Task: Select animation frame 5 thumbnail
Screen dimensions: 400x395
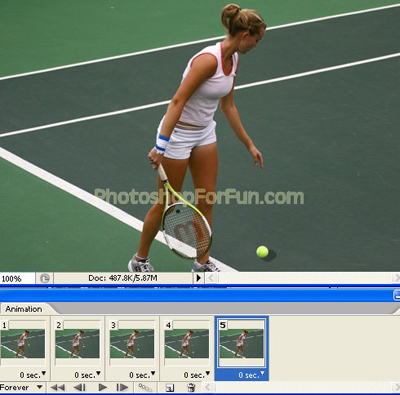Action: 241,343
